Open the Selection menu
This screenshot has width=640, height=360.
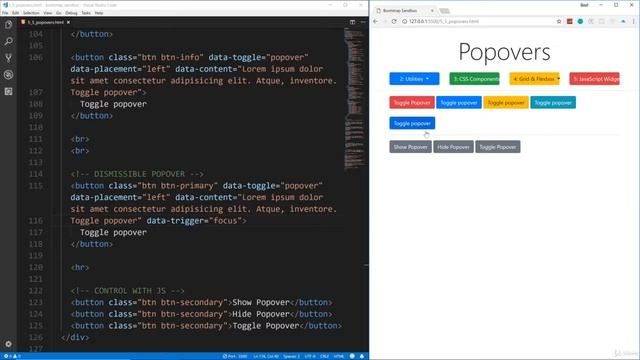31,13
